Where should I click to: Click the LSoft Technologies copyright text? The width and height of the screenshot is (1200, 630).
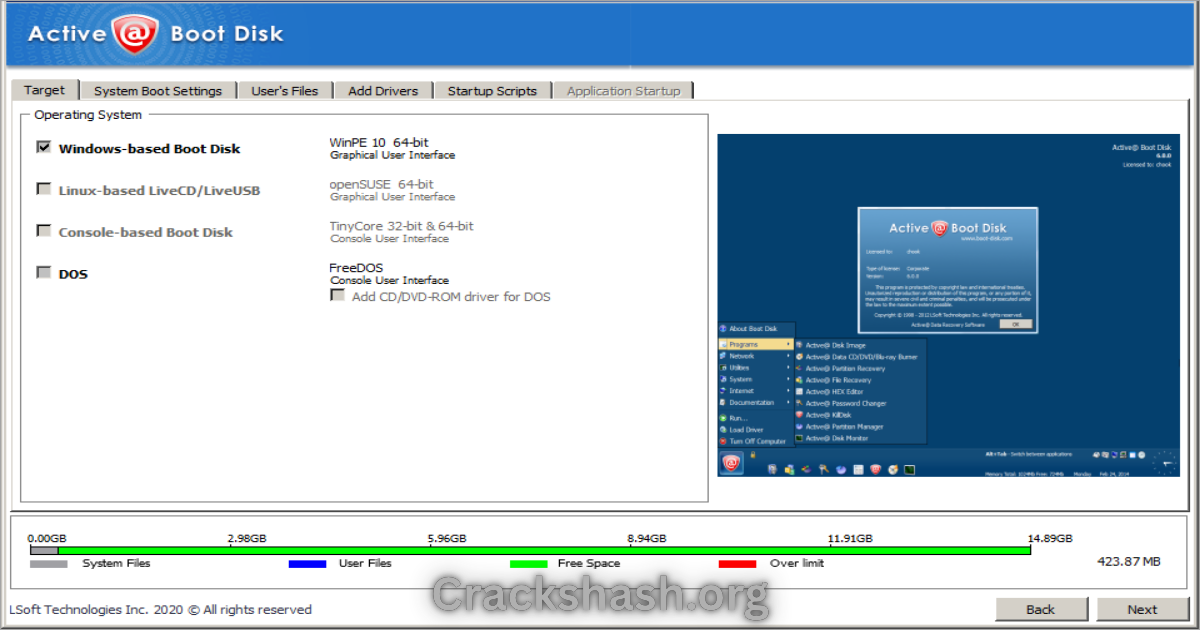pyautogui.click(x=160, y=609)
